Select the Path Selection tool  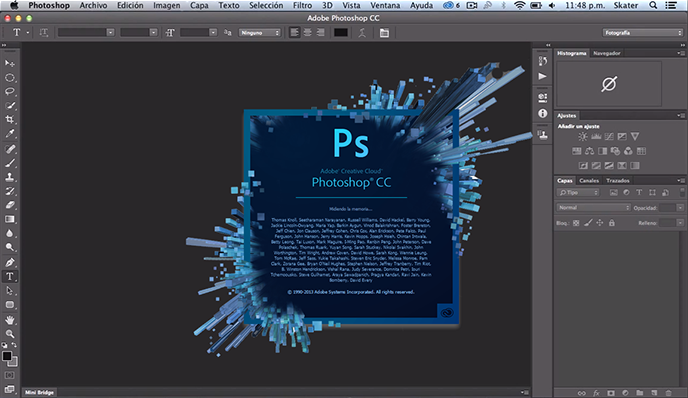(10, 290)
